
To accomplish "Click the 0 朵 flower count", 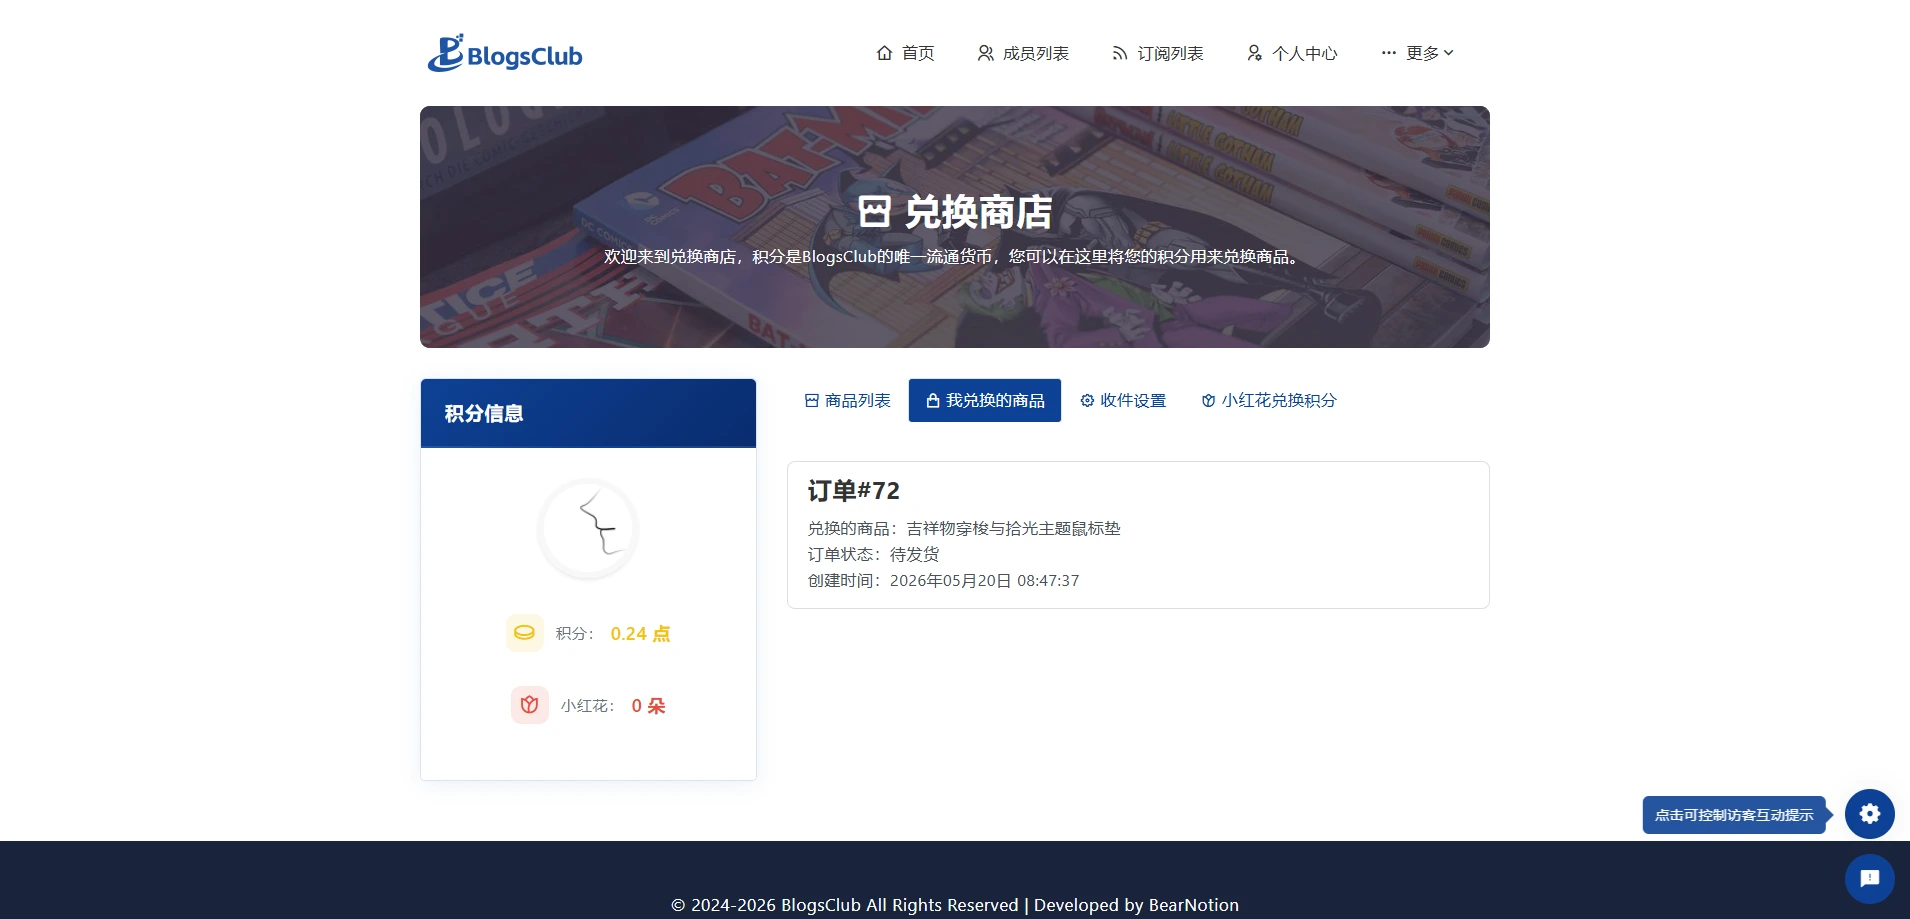I will (x=648, y=706).
